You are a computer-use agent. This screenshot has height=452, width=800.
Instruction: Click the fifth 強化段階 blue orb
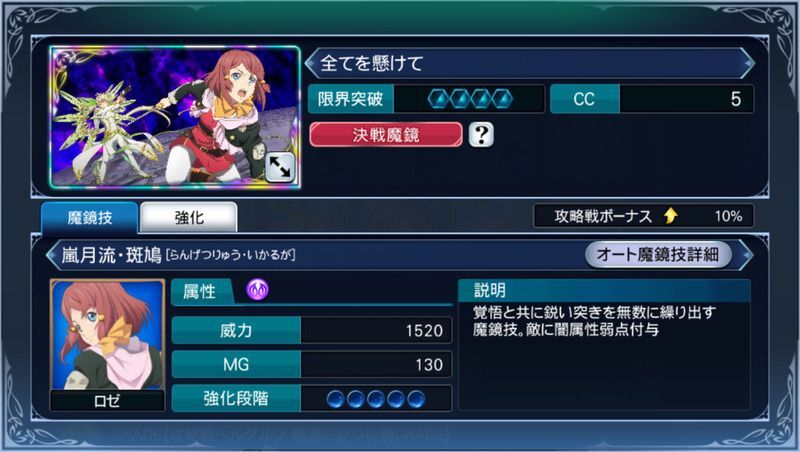click(x=416, y=399)
